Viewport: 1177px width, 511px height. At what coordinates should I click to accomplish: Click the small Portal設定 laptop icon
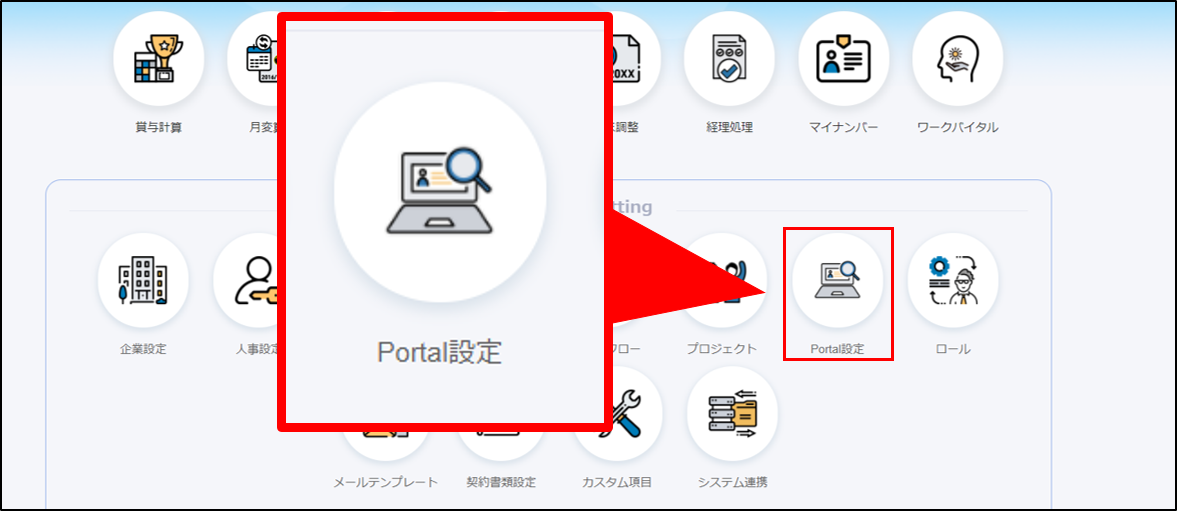[837, 280]
